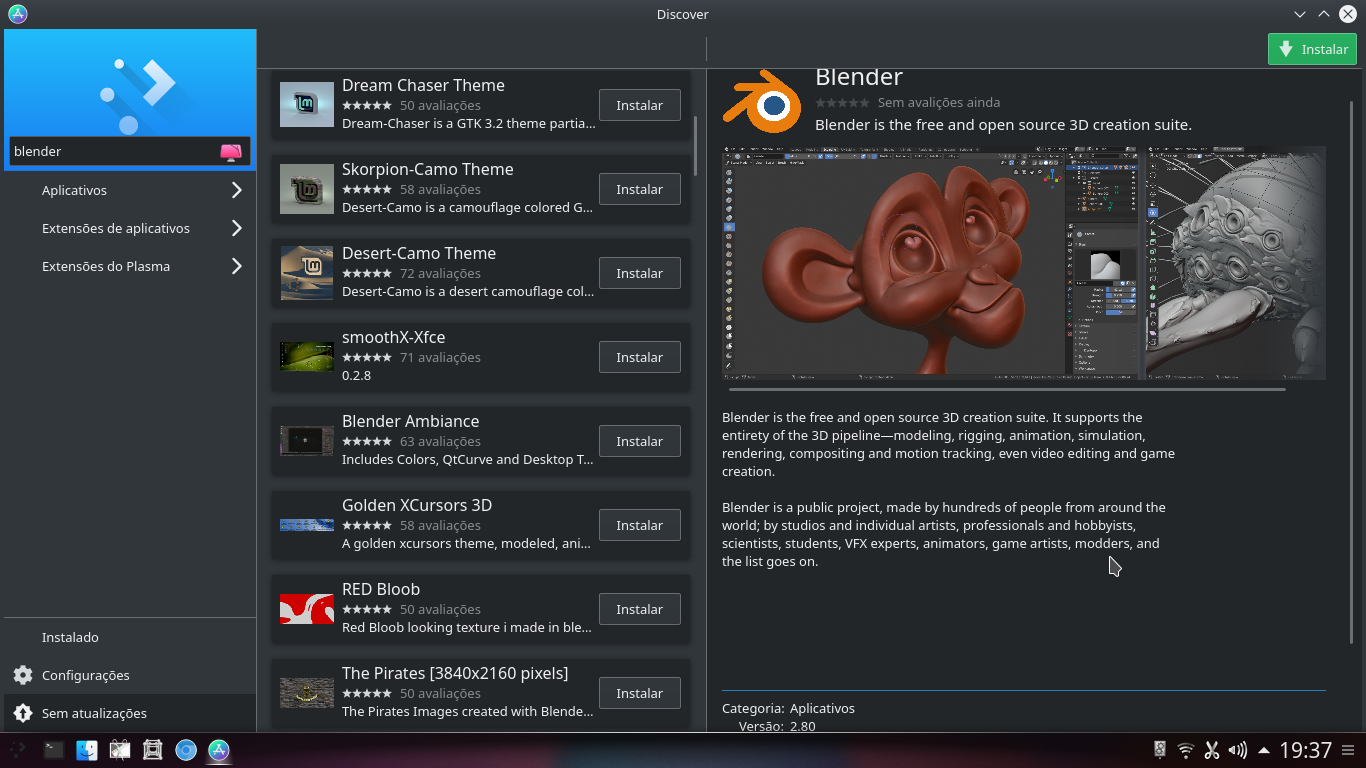Click The Pirates wallpaper icon
The height and width of the screenshot is (768, 1366).
307,693
